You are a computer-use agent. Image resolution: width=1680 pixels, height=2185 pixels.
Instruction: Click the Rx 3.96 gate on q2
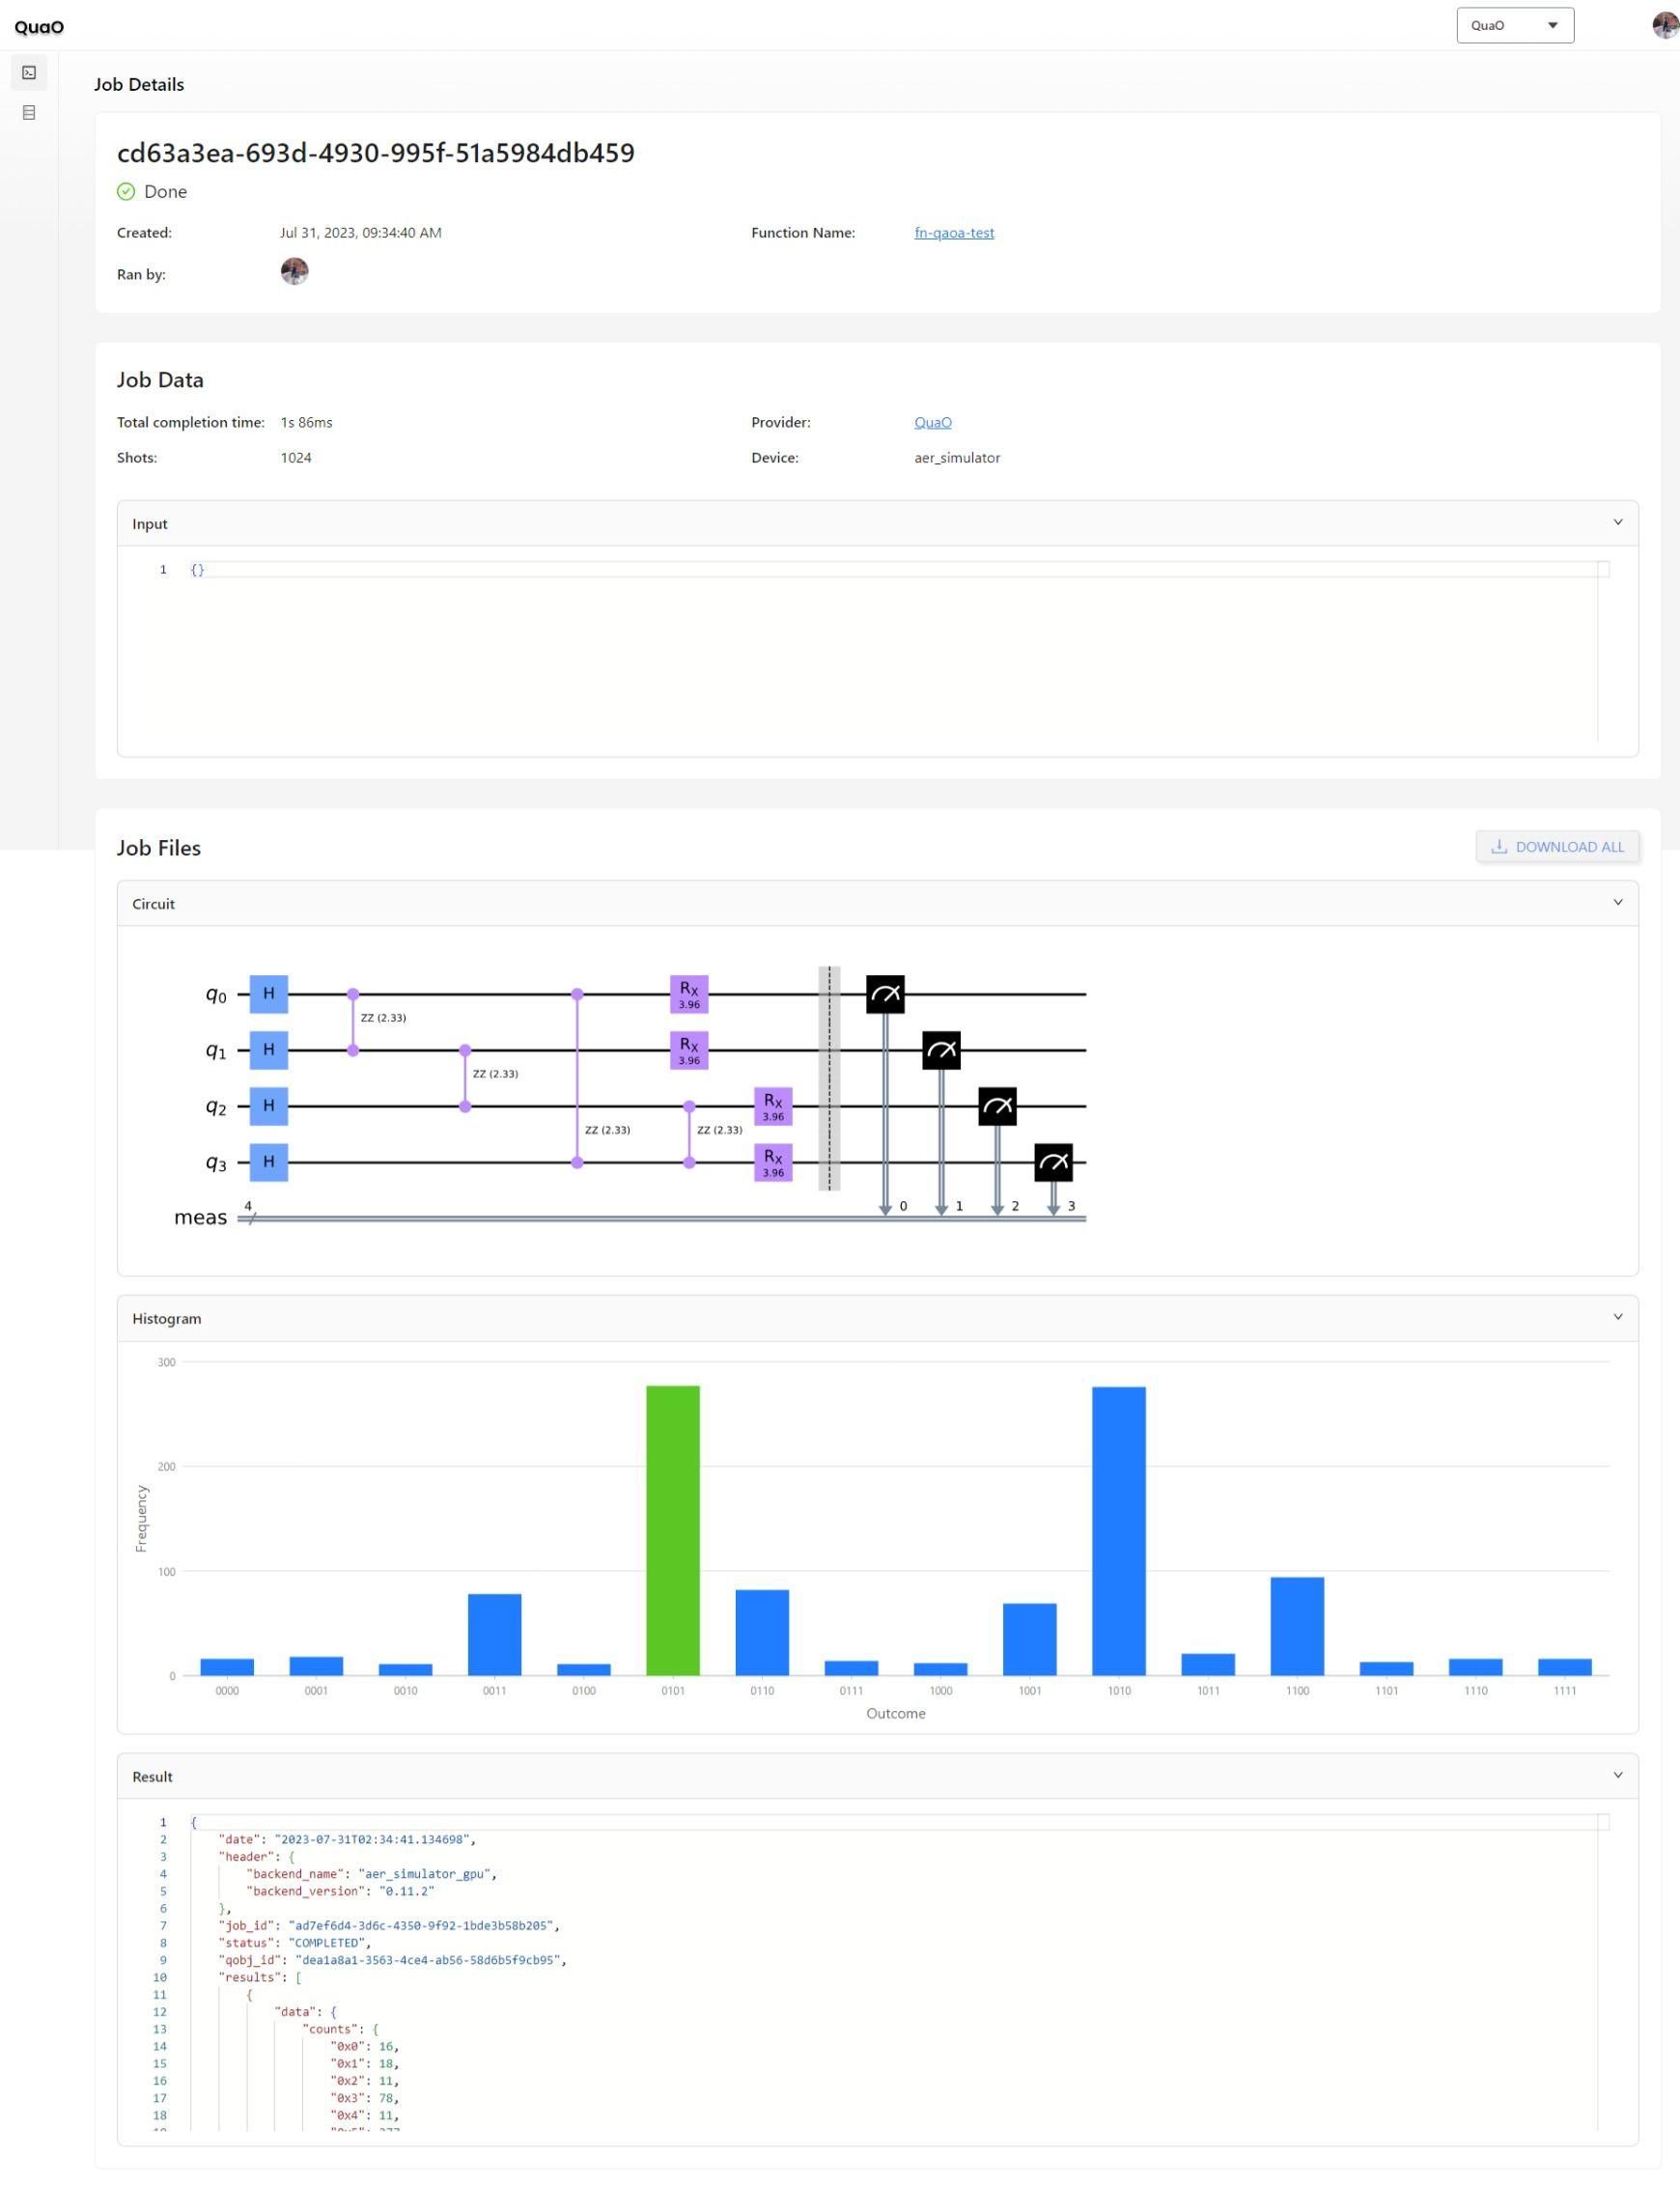(773, 1106)
